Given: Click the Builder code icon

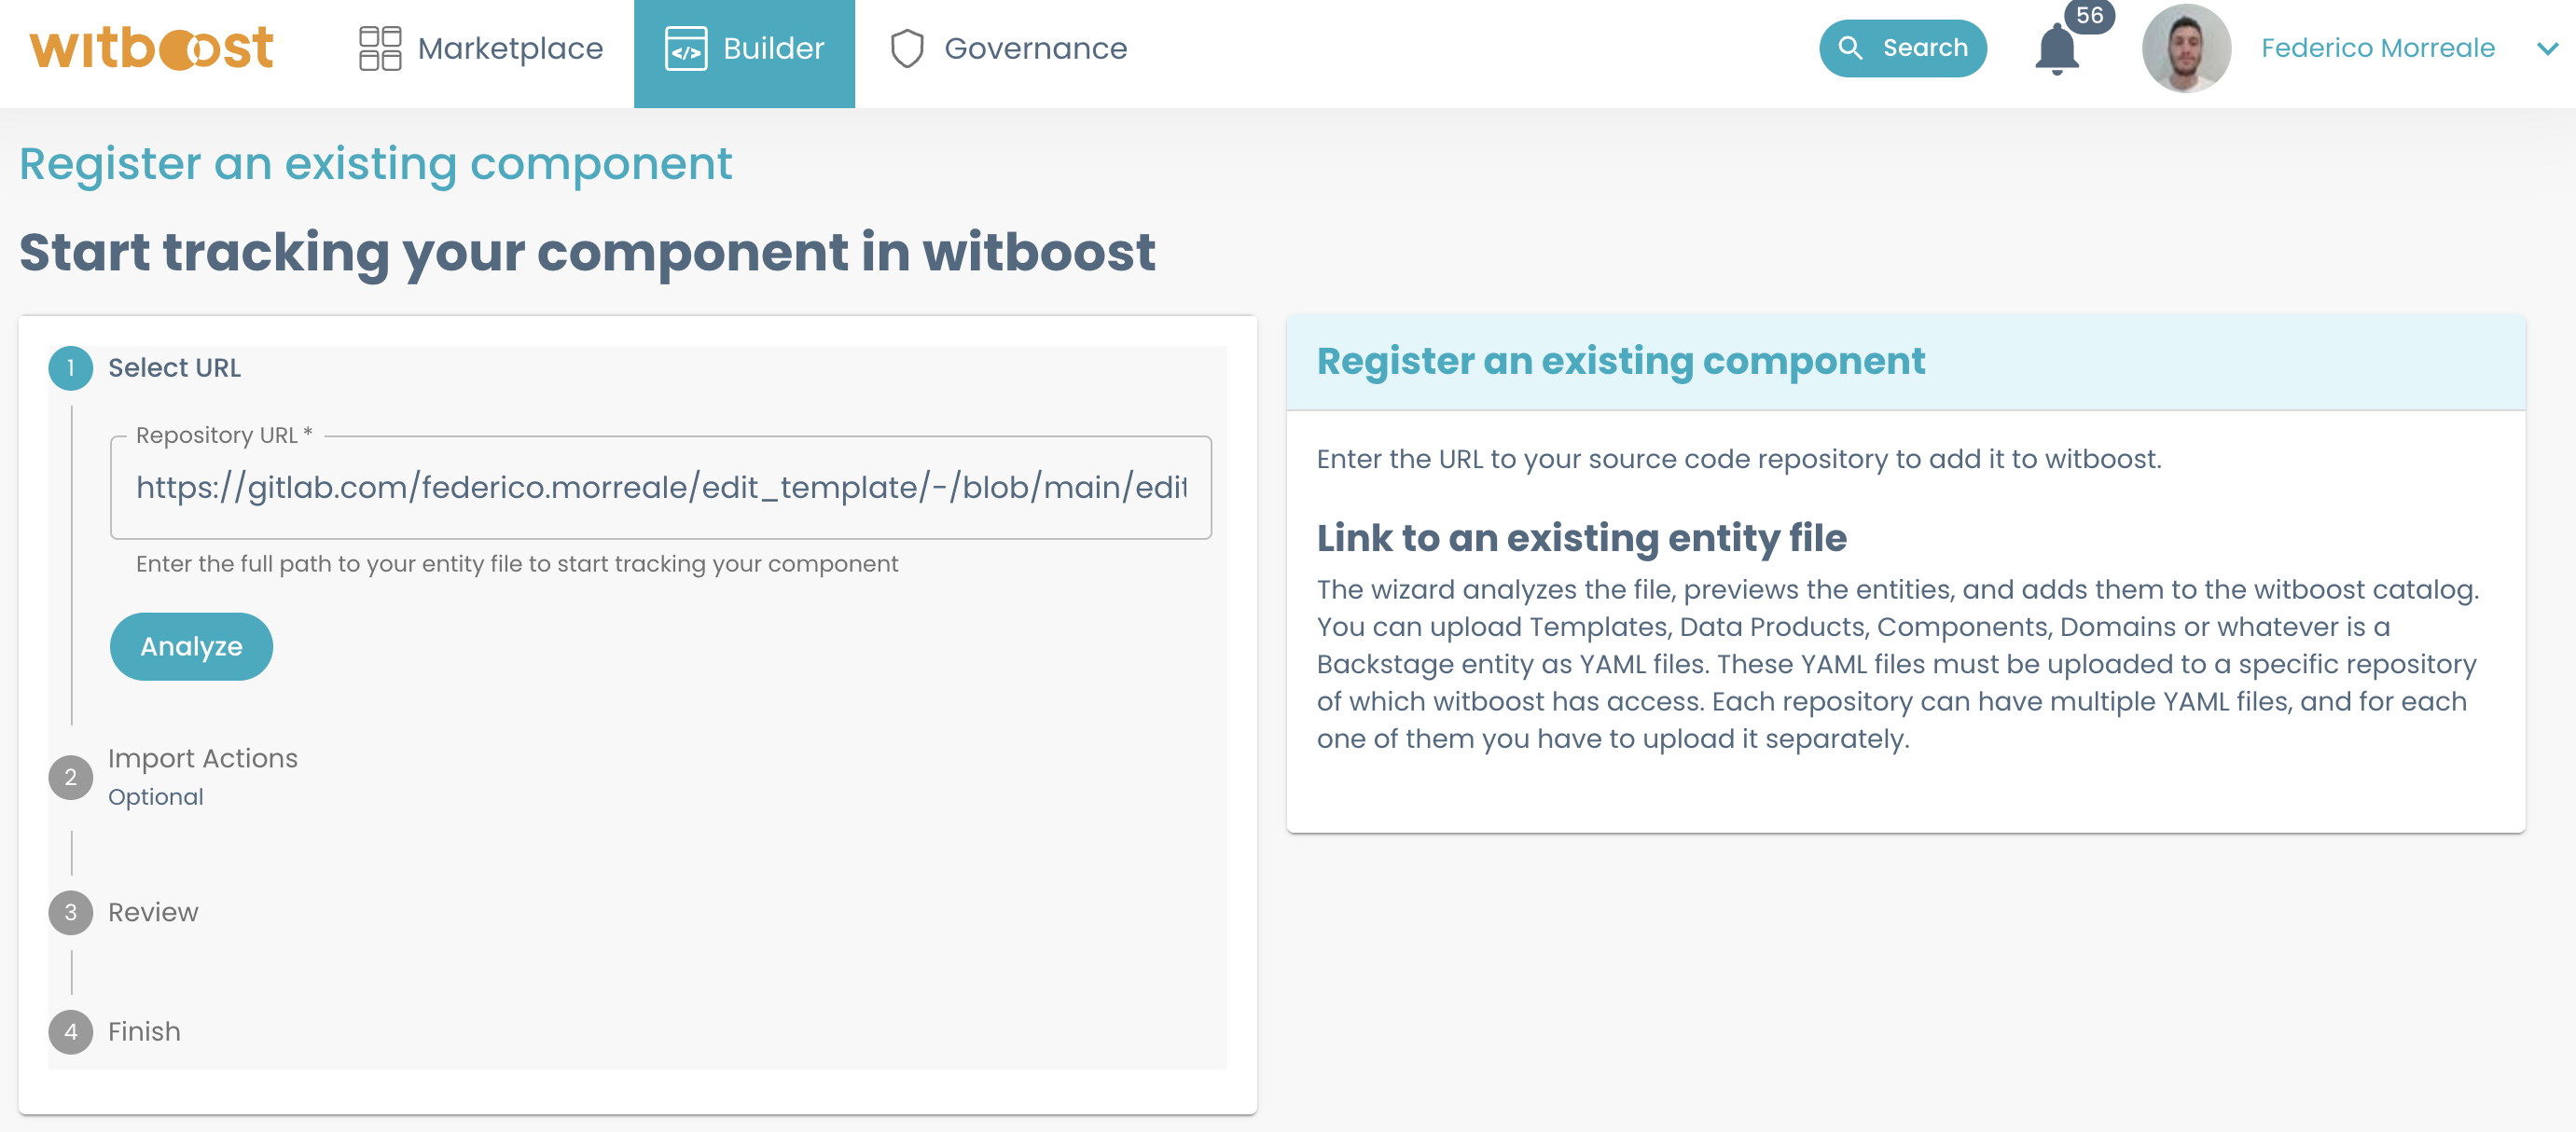Looking at the screenshot, I should click(684, 48).
